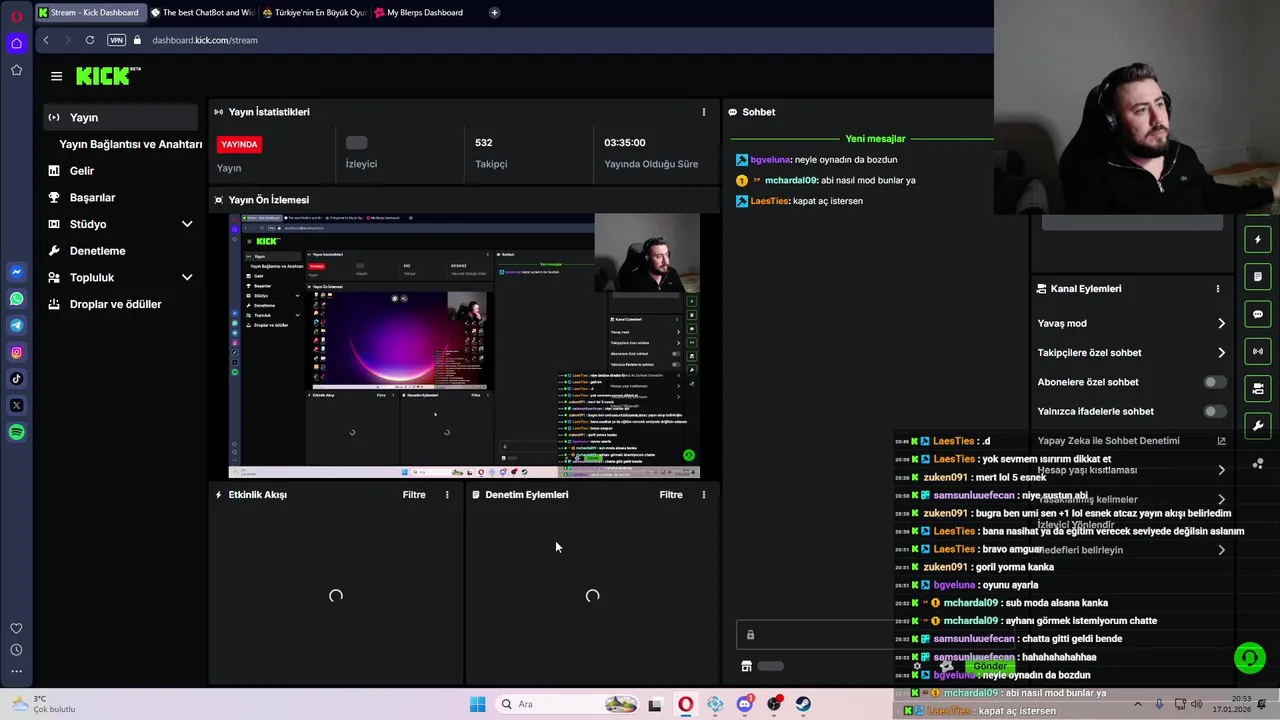This screenshot has height=720, width=1280.
Task: Open TikTok in Opera sidebar
Action: point(16,379)
